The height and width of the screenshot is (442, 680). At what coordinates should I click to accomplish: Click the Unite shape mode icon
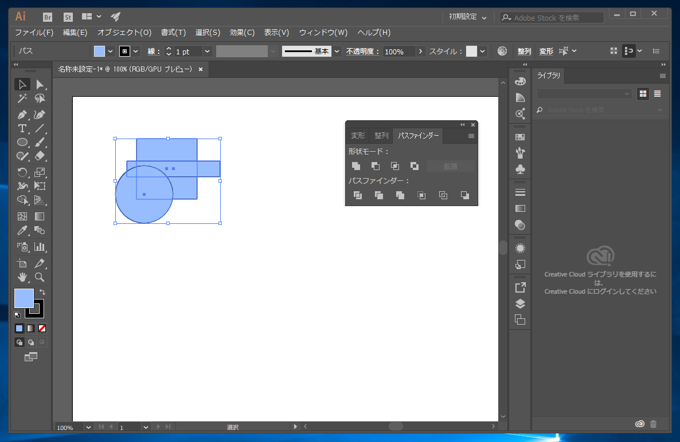pyautogui.click(x=356, y=166)
